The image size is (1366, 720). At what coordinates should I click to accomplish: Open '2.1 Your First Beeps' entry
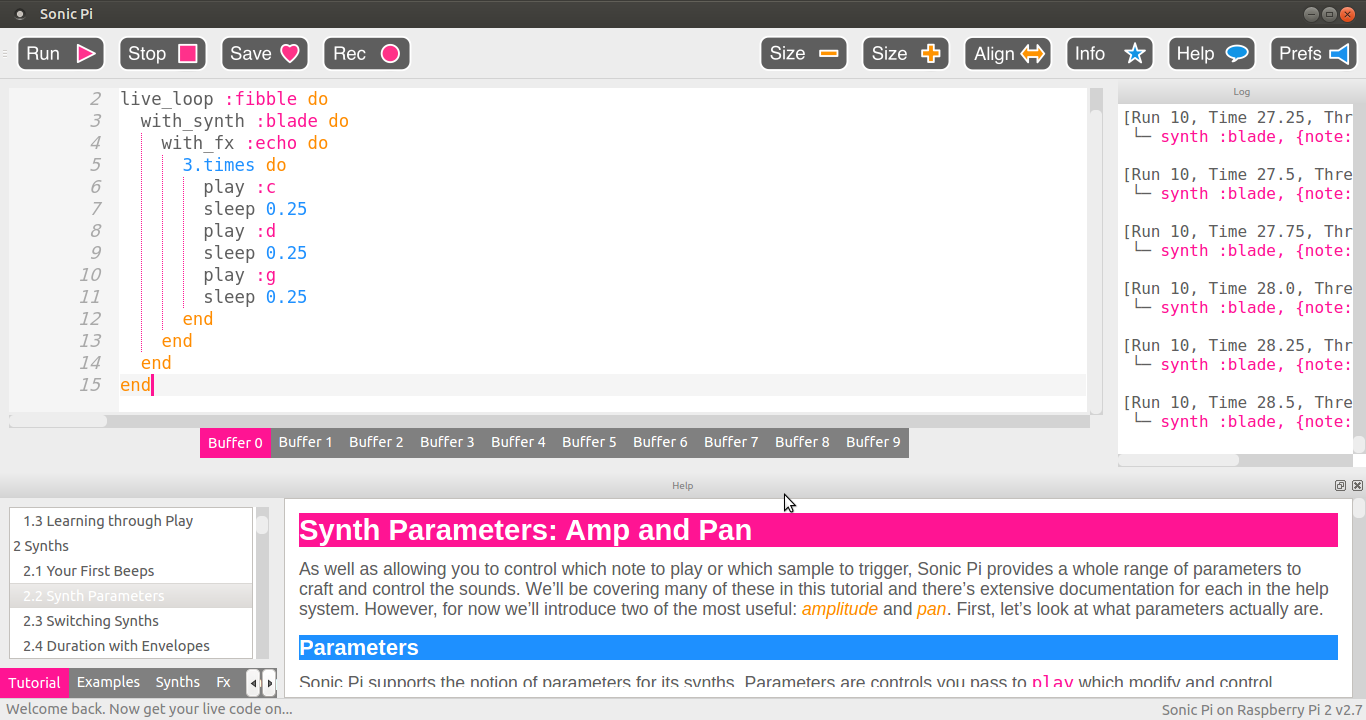point(131,571)
